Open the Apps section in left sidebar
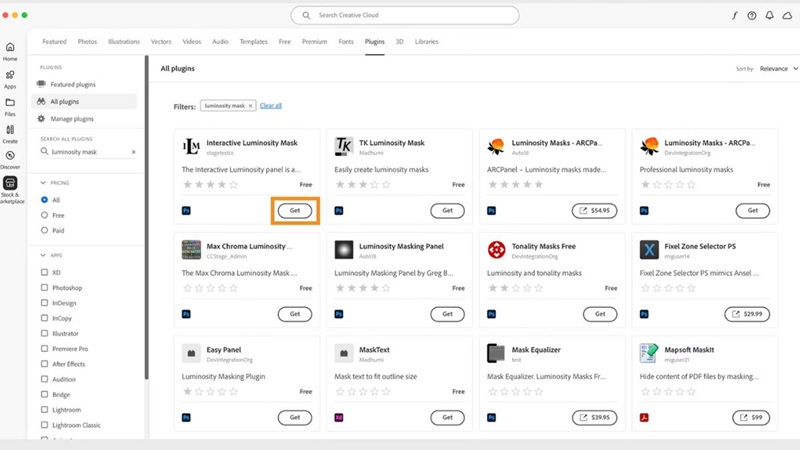This screenshot has width=800, height=450. tap(10, 78)
